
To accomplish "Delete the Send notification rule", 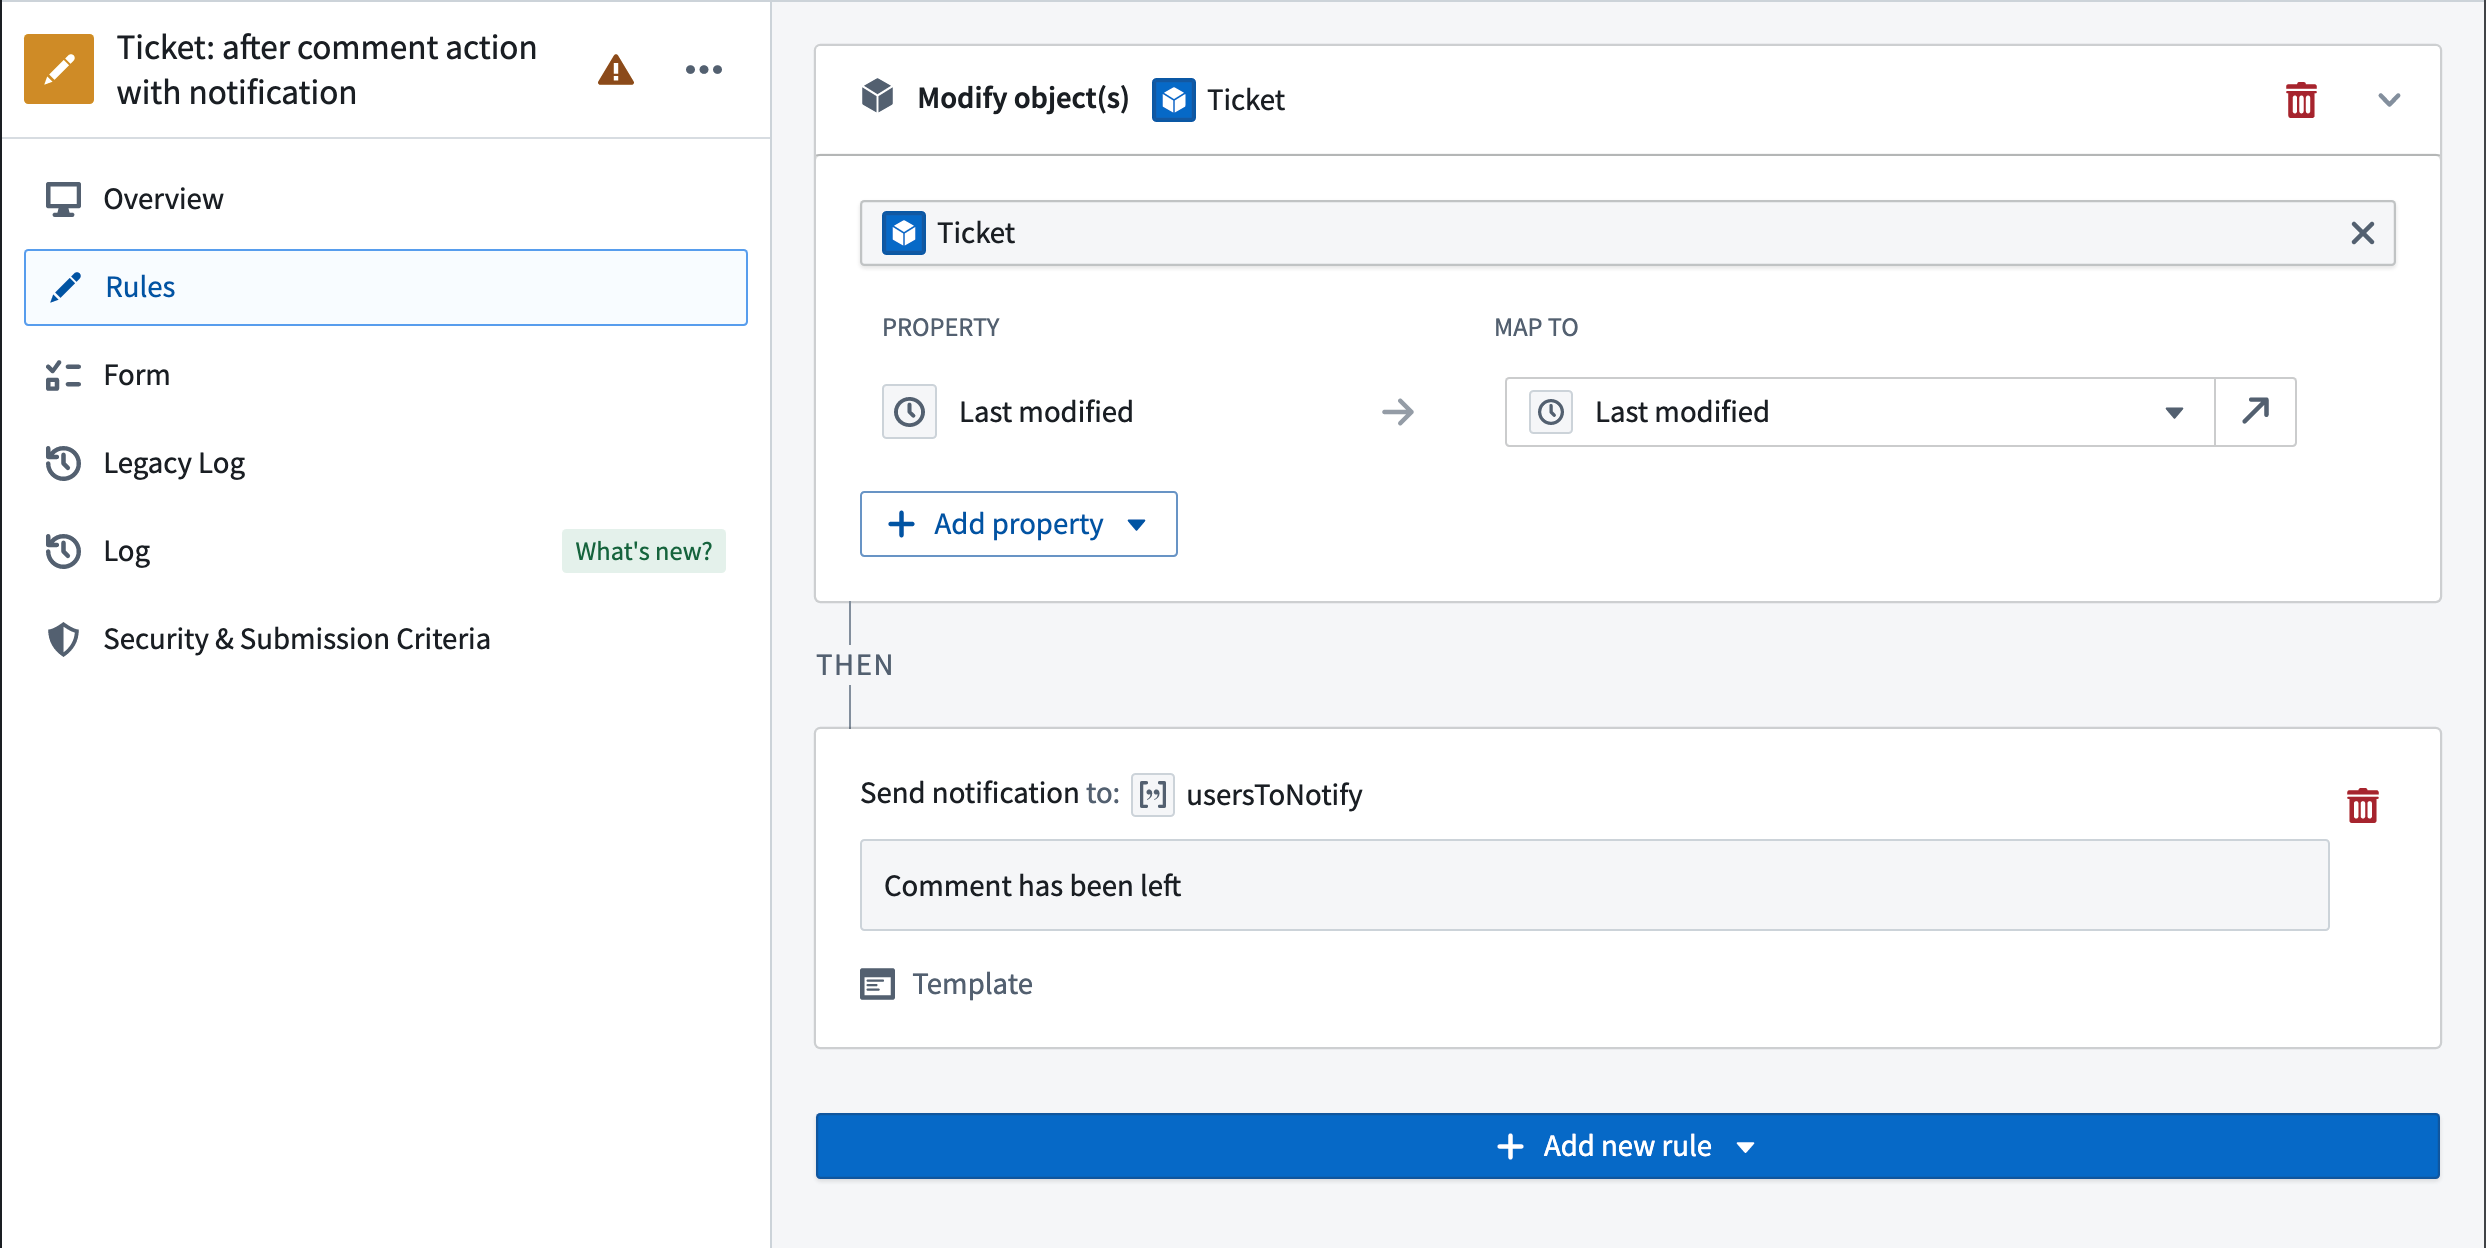I will [2362, 805].
